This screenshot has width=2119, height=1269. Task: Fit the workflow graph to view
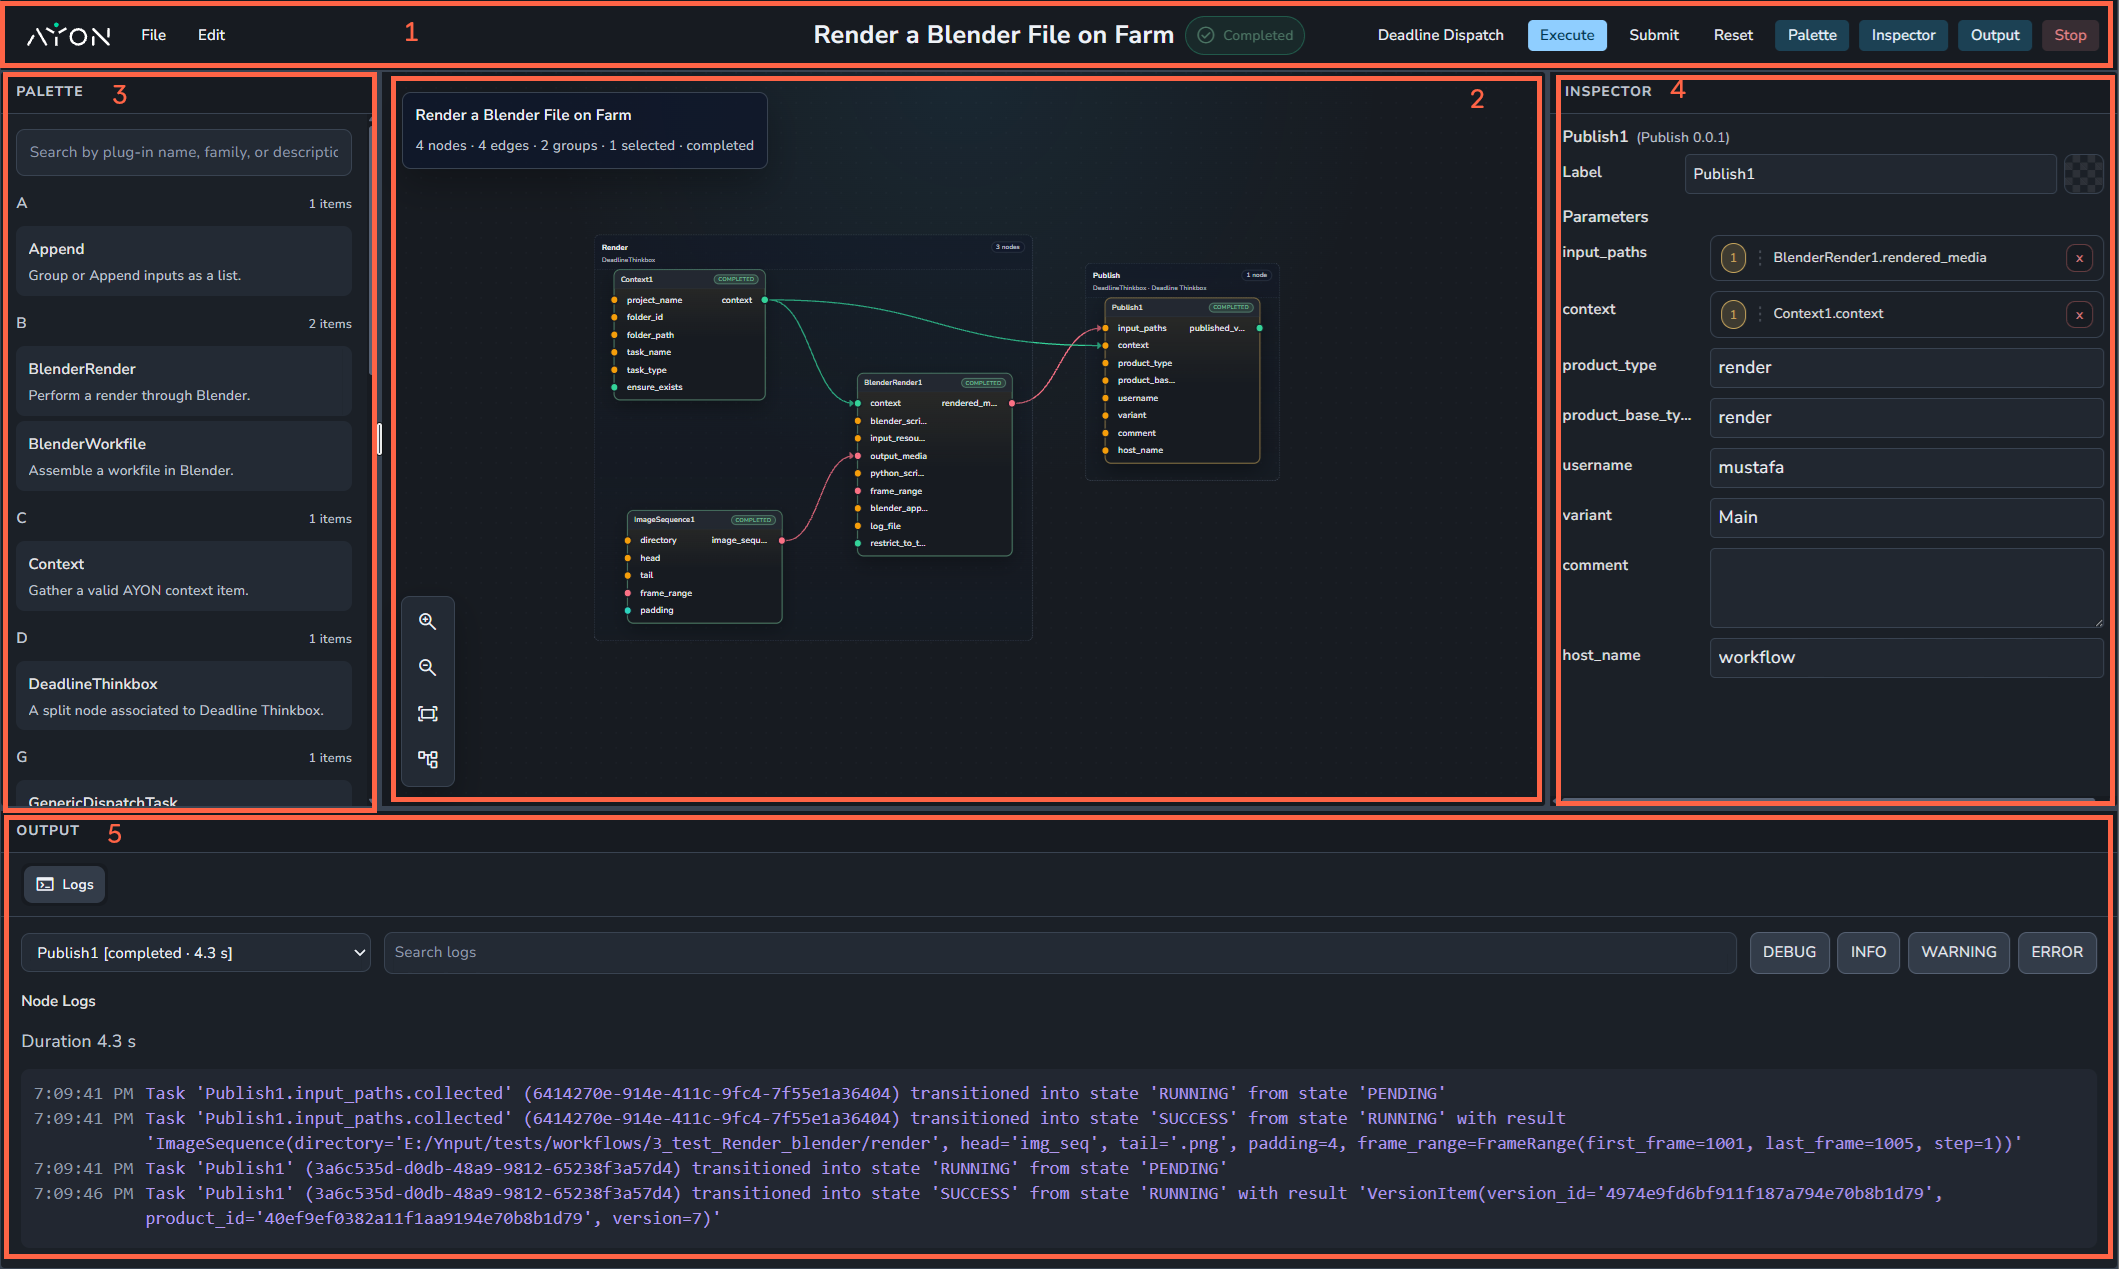[427, 713]
